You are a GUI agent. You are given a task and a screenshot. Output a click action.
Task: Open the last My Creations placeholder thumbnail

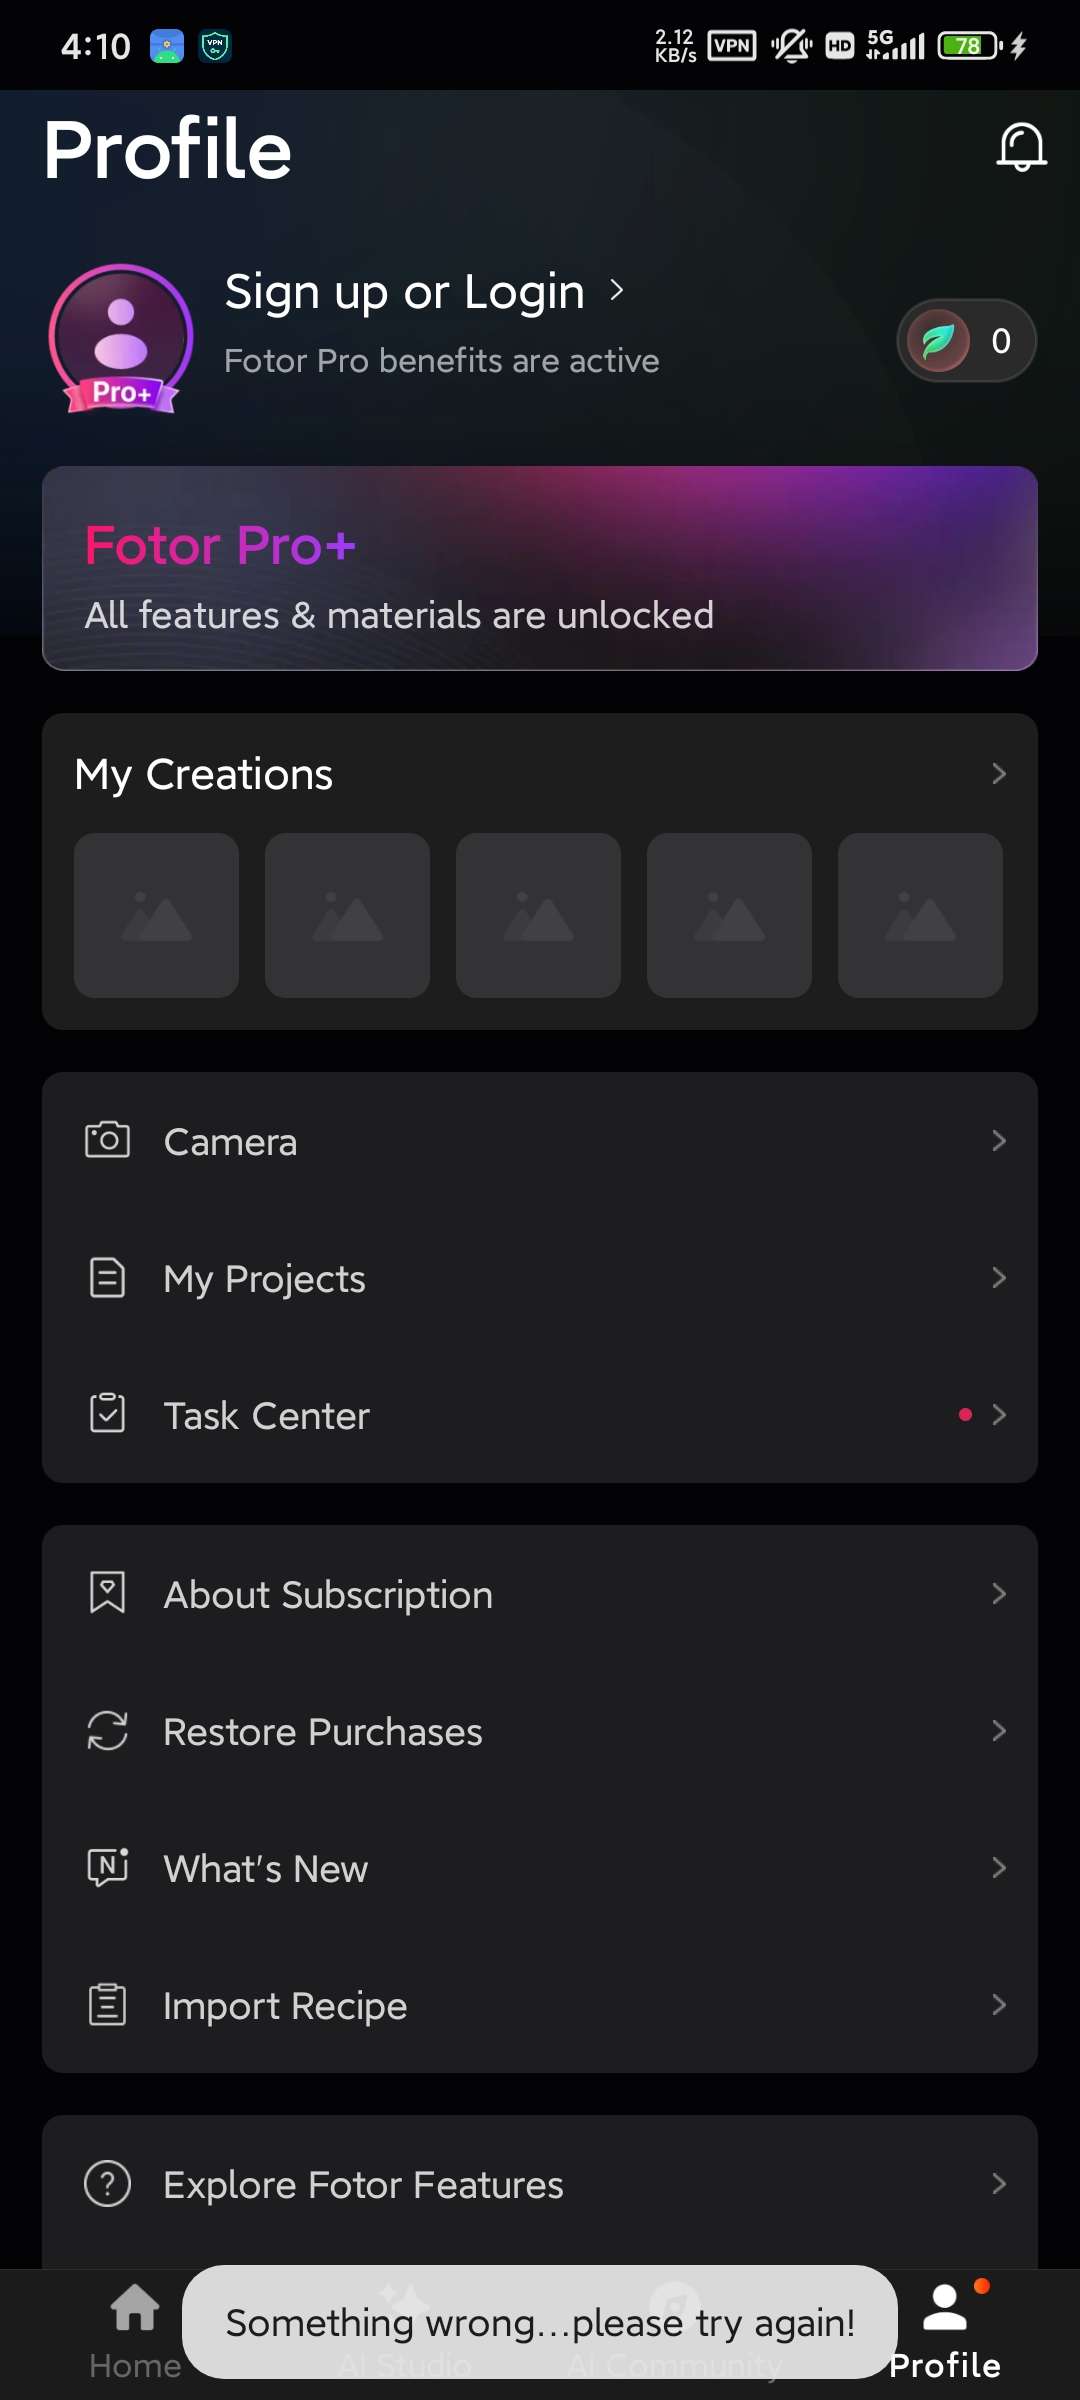tap(920, 915)
